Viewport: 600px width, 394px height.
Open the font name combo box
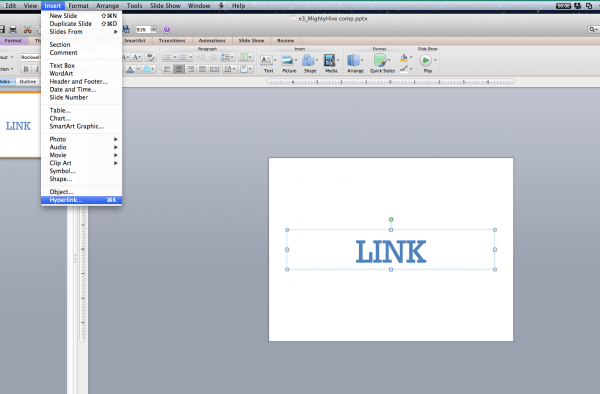31,57
